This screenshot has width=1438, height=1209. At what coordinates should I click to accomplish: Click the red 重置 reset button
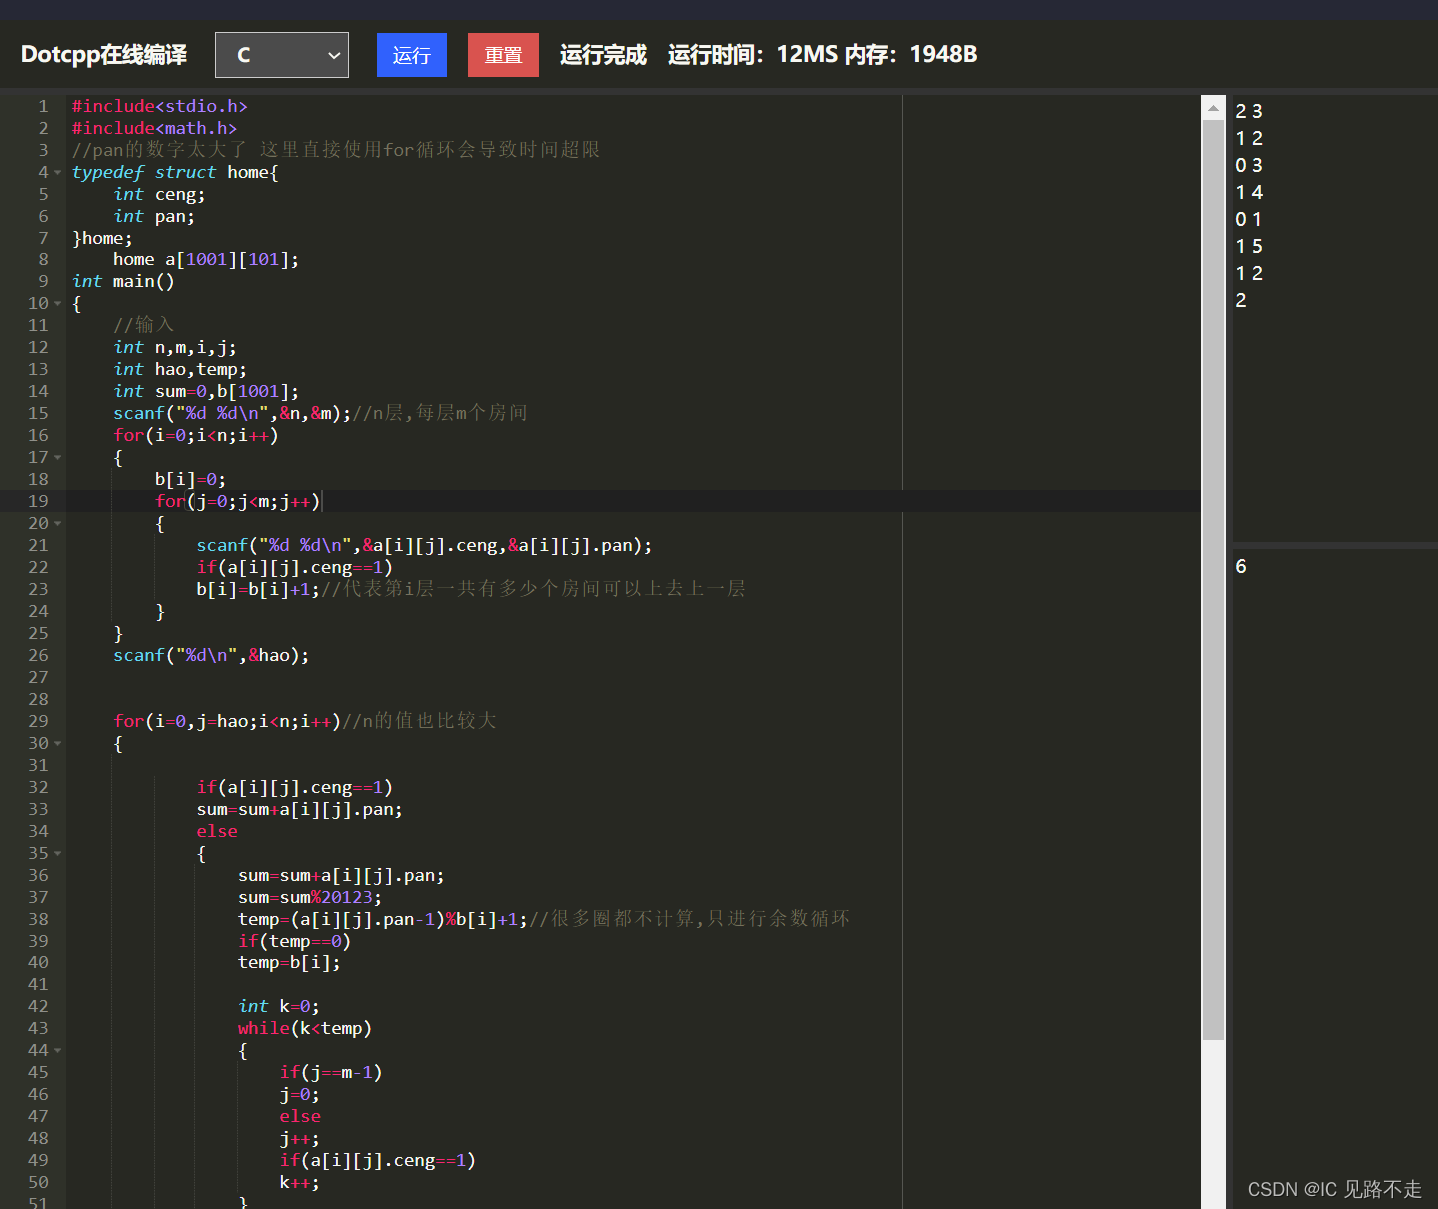[x=503, y=55]
